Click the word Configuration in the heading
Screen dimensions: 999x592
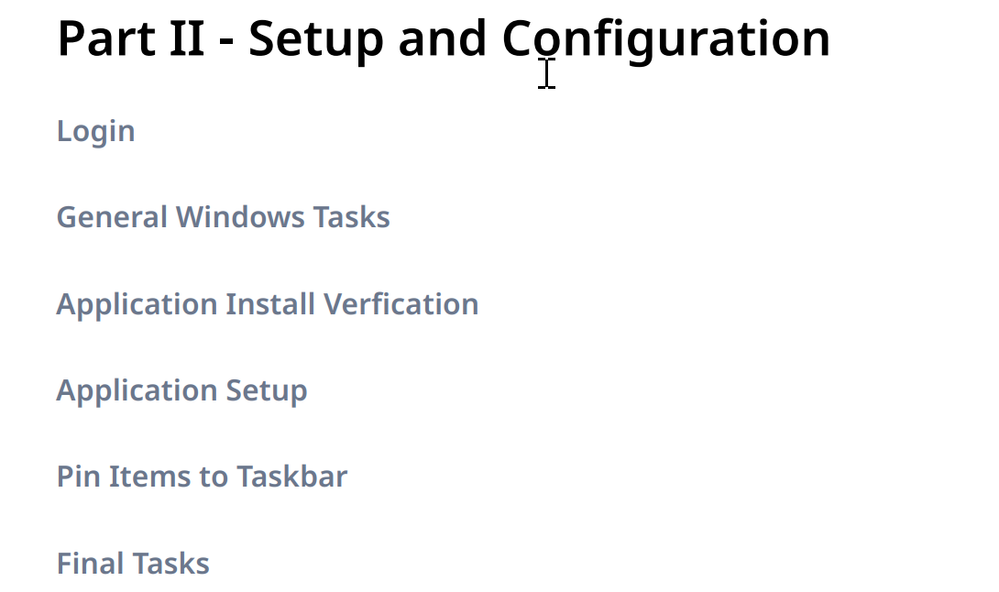tap(666, 40)
